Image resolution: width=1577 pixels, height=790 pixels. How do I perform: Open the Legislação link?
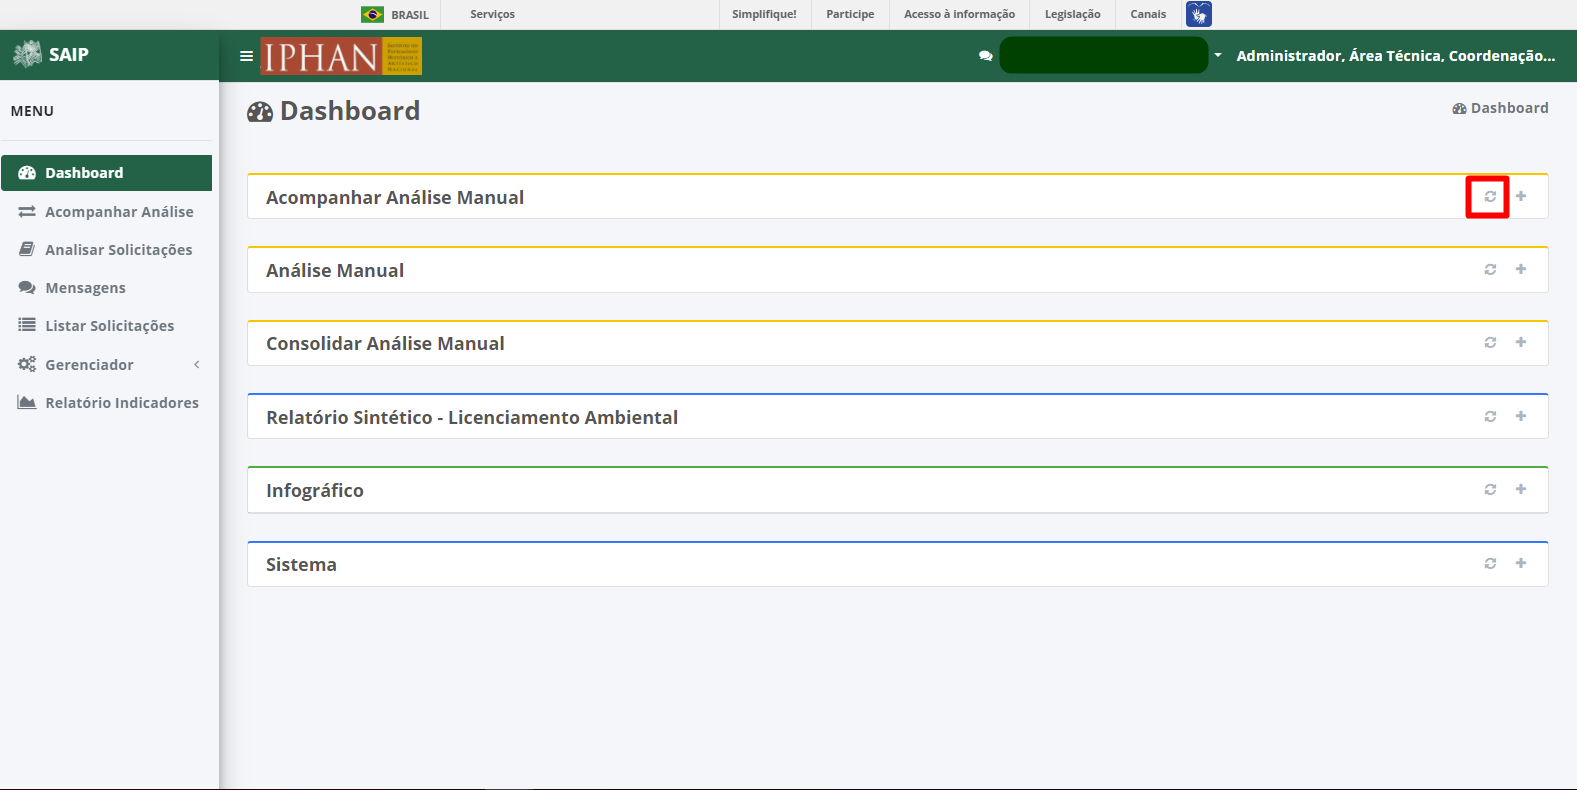(1072, 14)
